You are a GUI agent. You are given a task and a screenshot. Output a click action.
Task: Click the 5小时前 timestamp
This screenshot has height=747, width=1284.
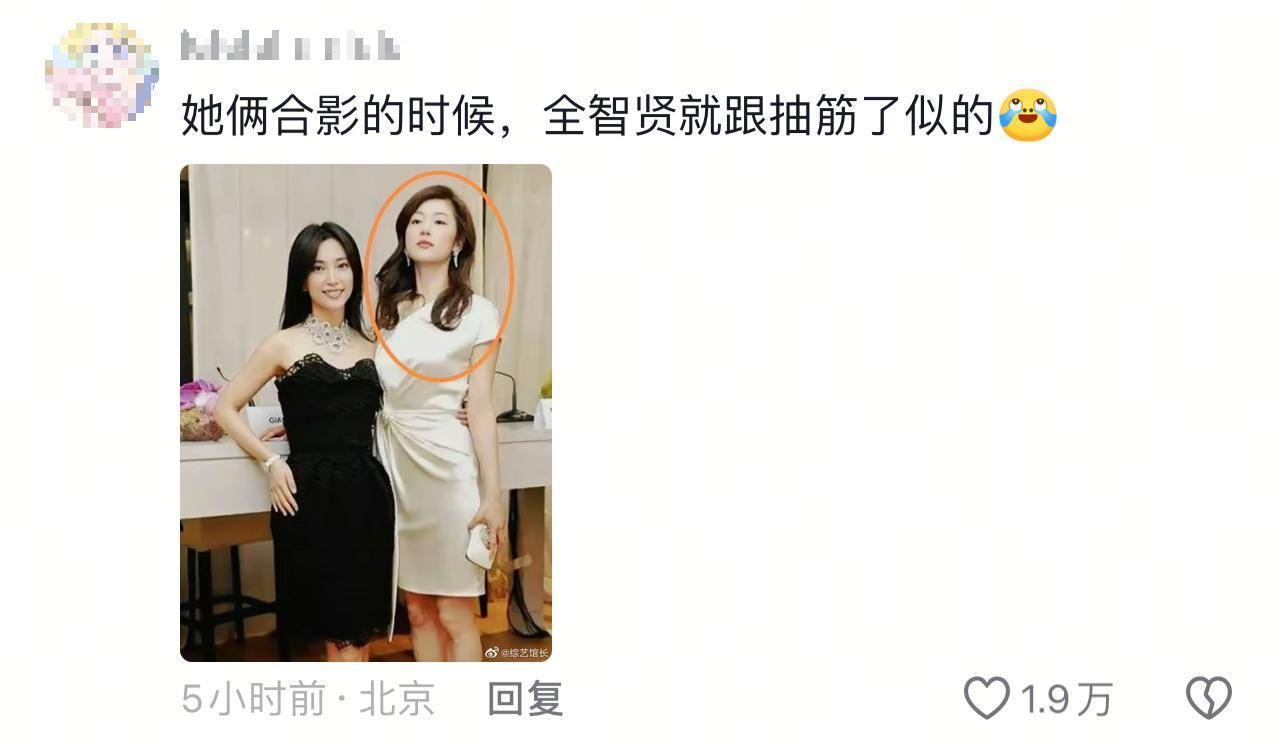tap(254, 699)
